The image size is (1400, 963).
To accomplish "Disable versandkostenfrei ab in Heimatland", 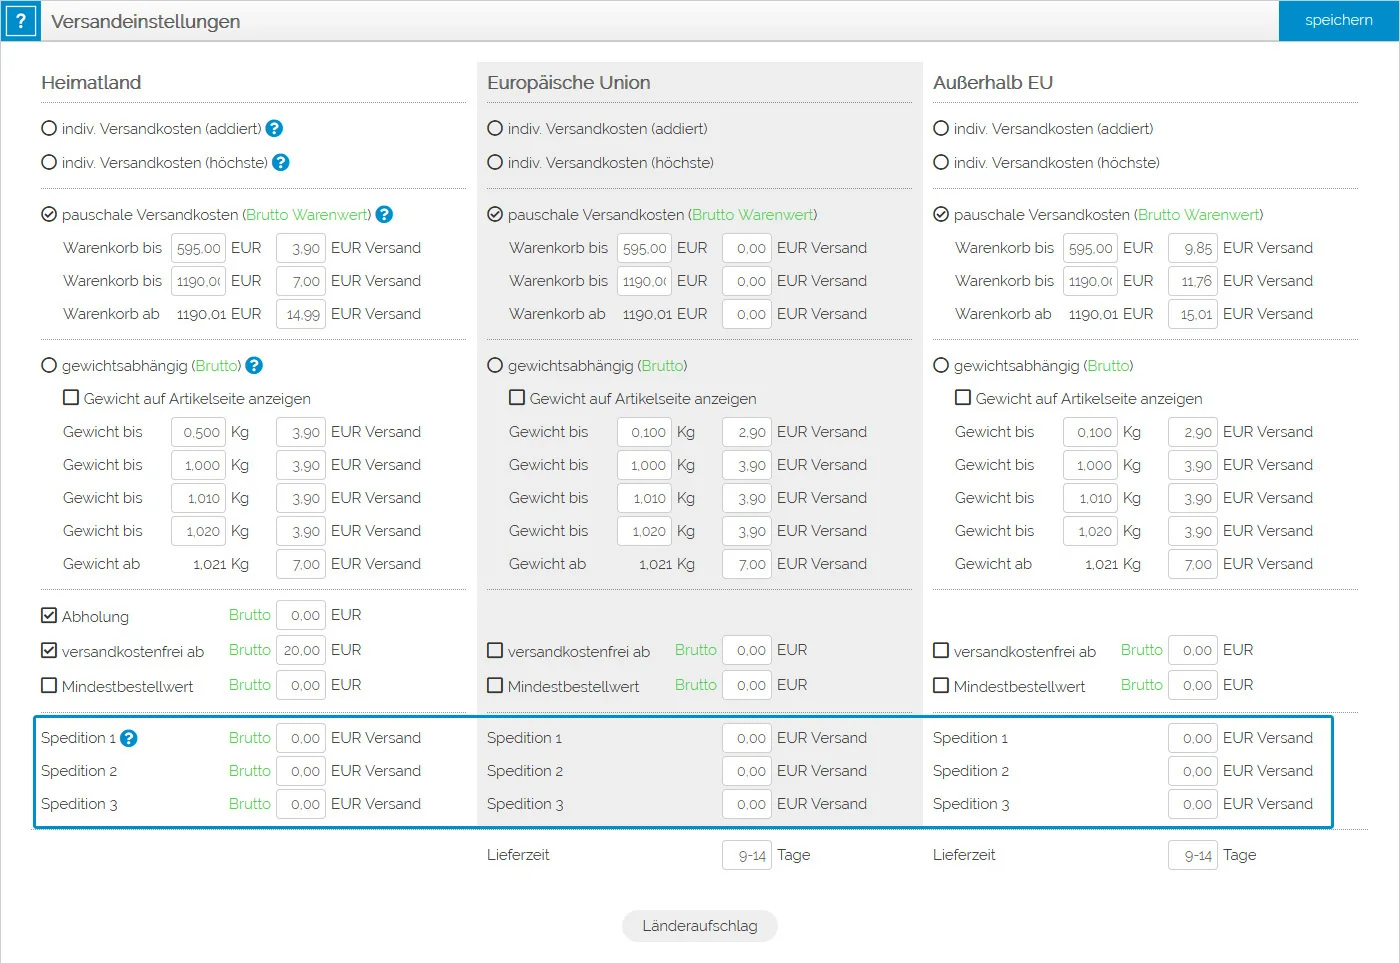I will click(x=49, y=651).
